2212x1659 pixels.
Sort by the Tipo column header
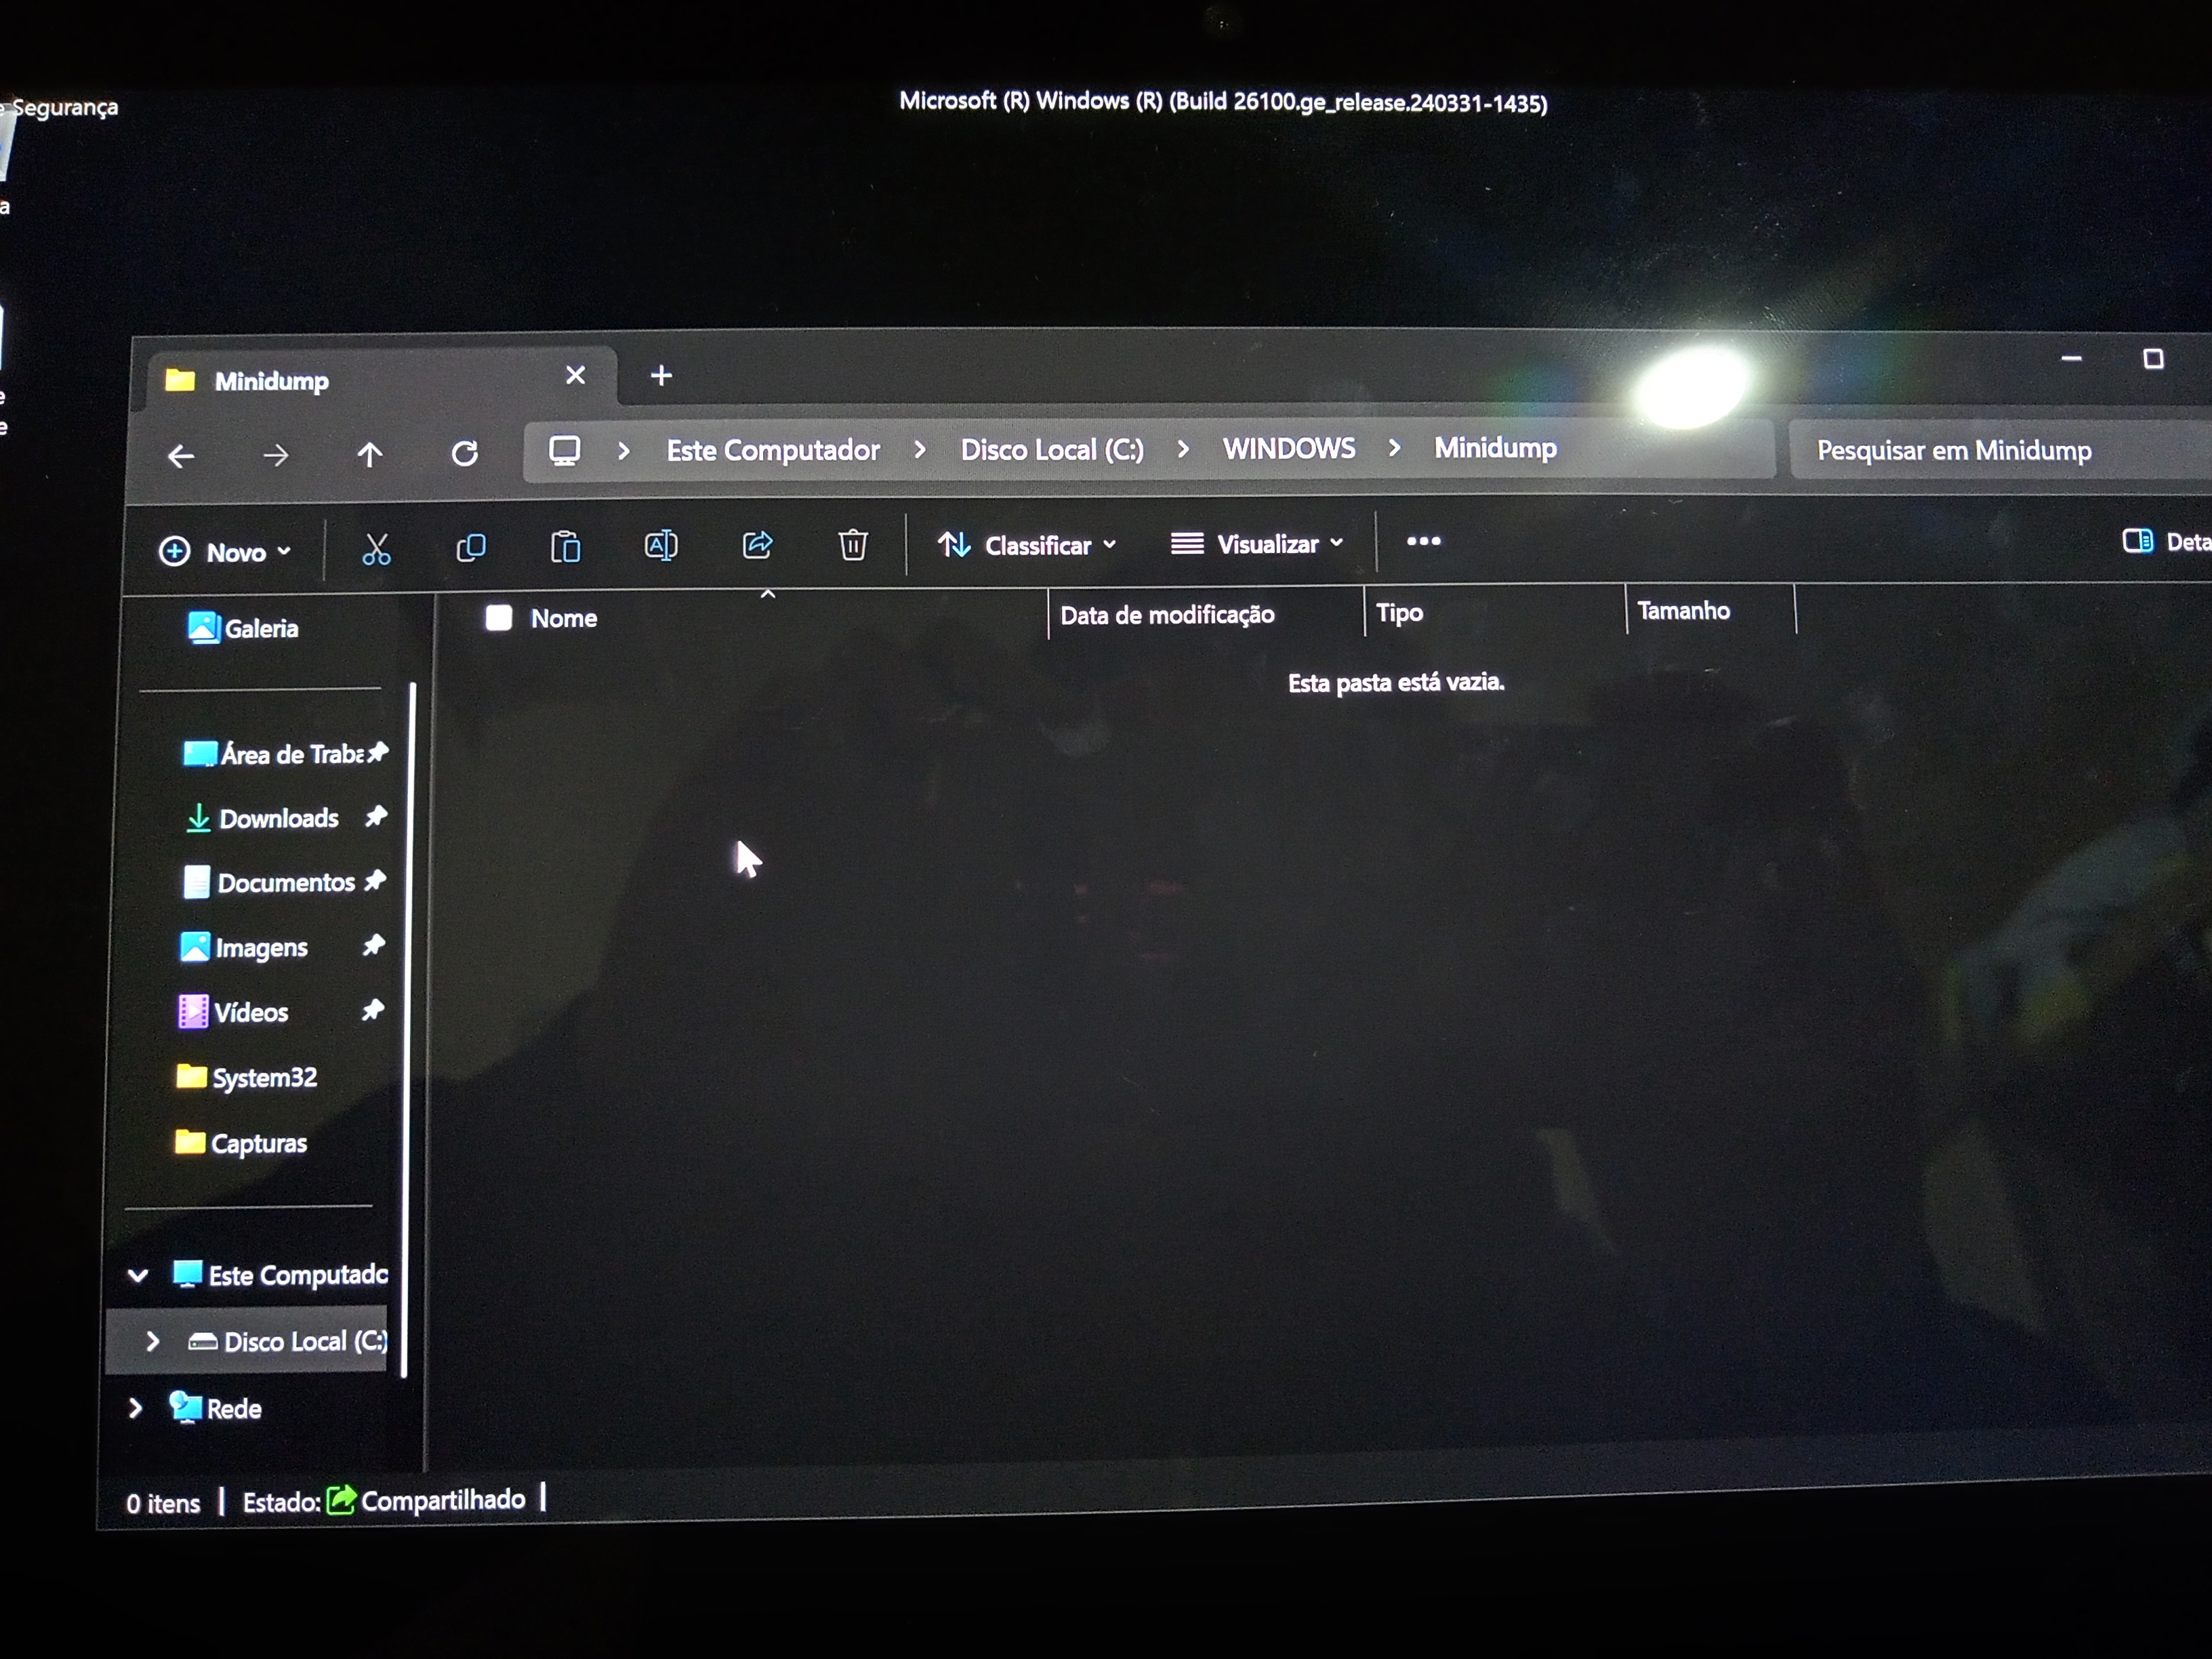tap(1399, 612)
